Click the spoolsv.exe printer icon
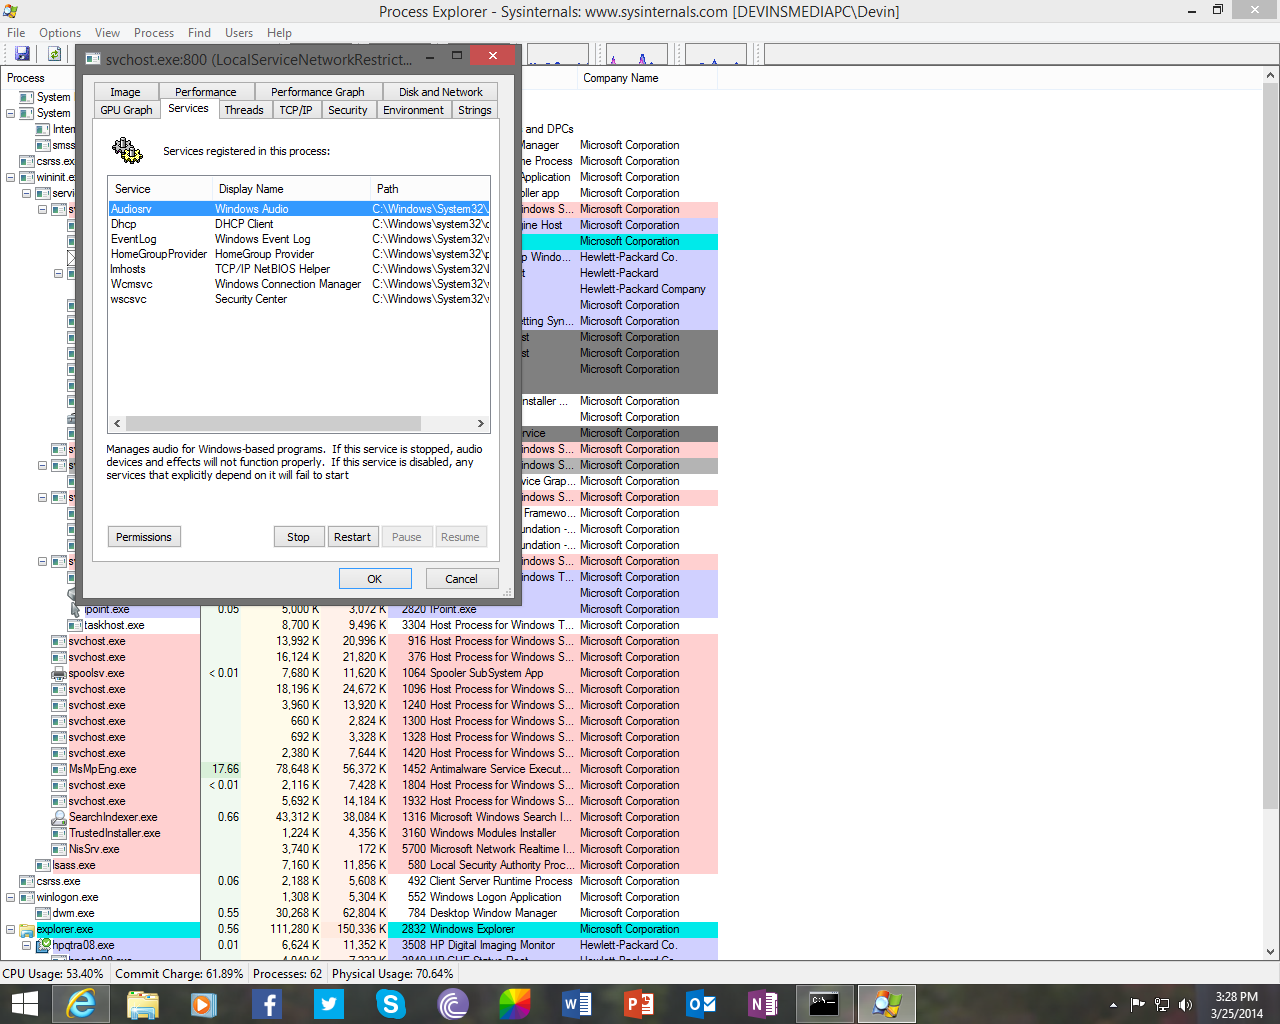The image size is (1280, 1024). tap(59, 673)
